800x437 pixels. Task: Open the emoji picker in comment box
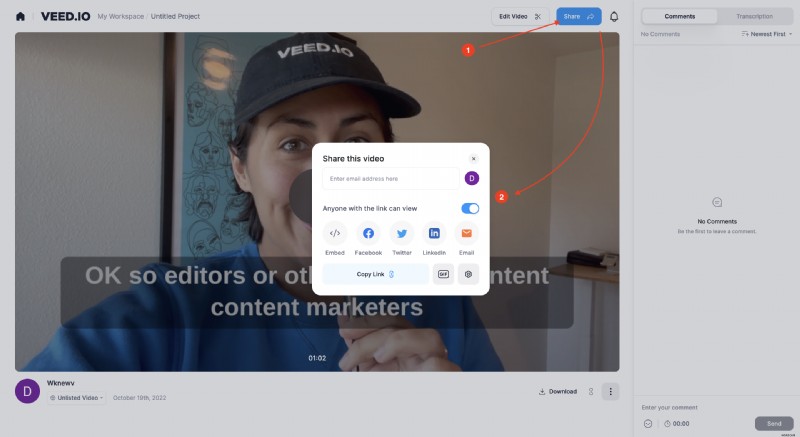(648, 424)
